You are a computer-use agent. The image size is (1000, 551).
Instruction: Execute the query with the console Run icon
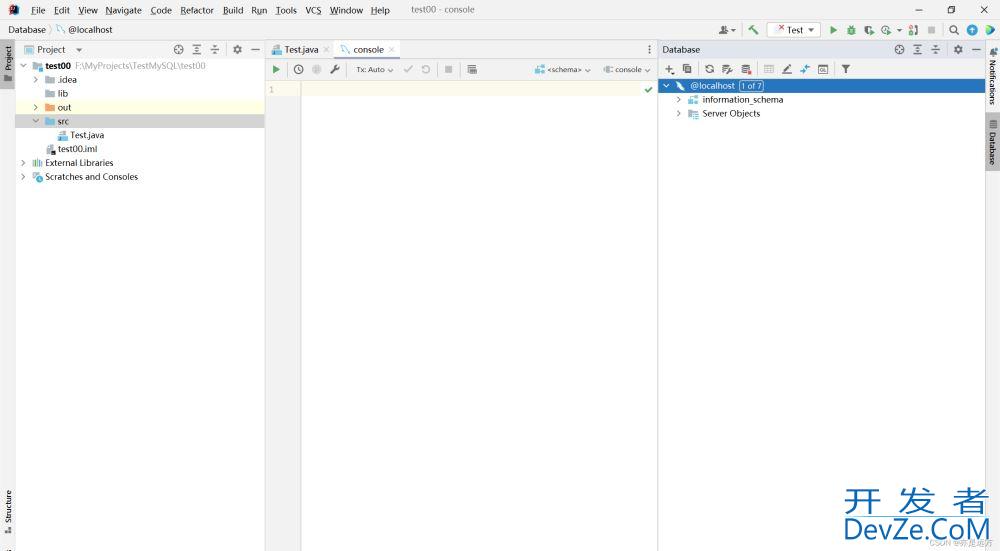pos(276,70)
